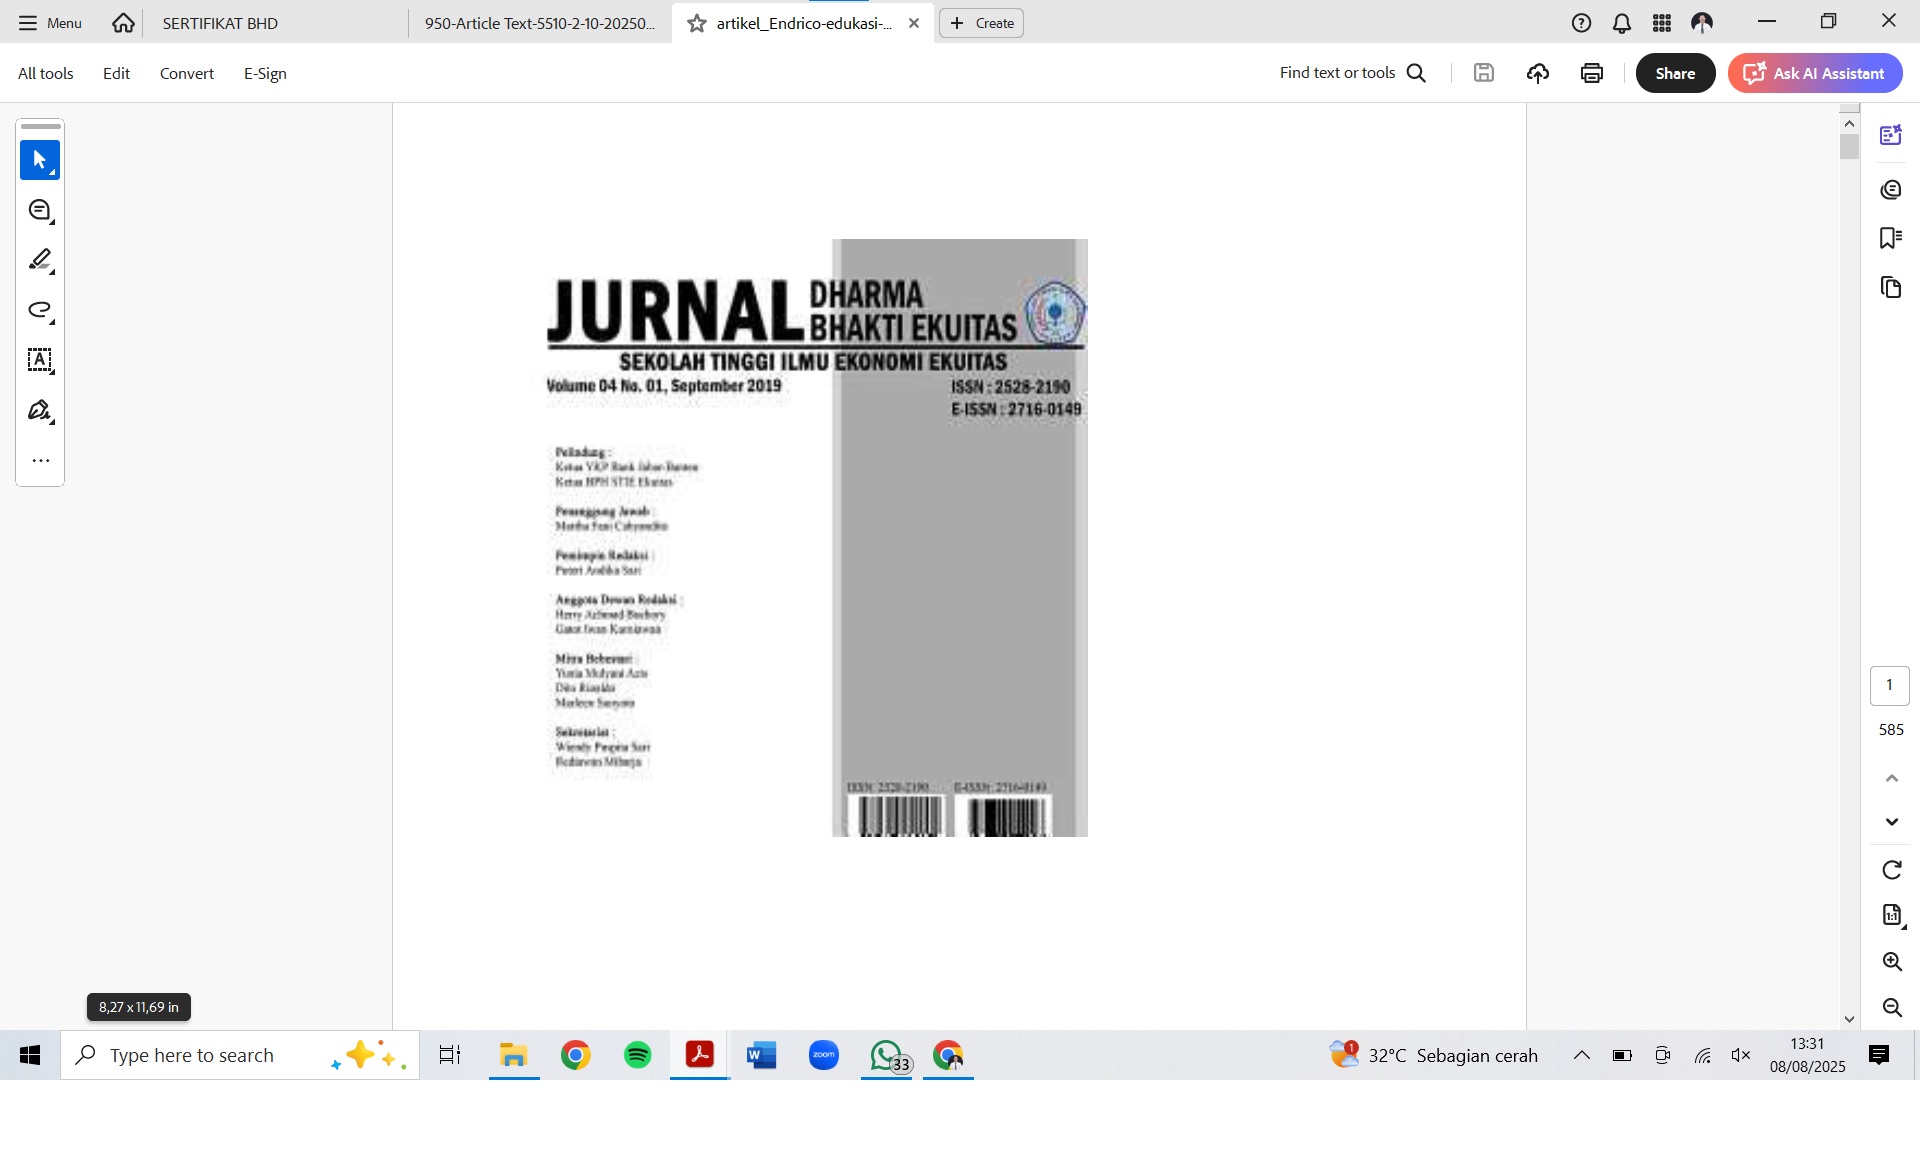1920x1168 pixels.
Task: Click the Type here to search box
Action: point(240,1055)
